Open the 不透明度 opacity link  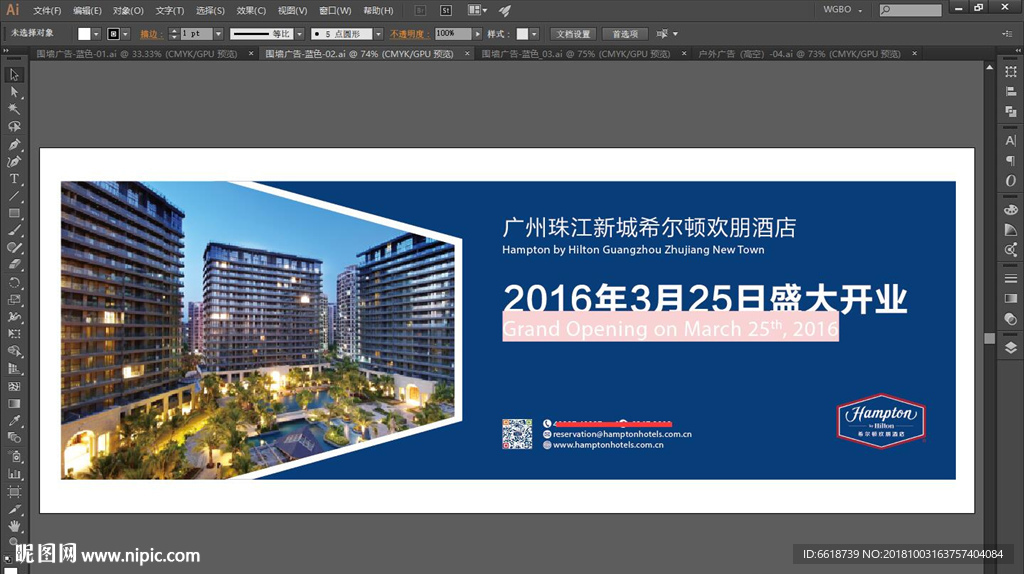[x=407, y=34]
